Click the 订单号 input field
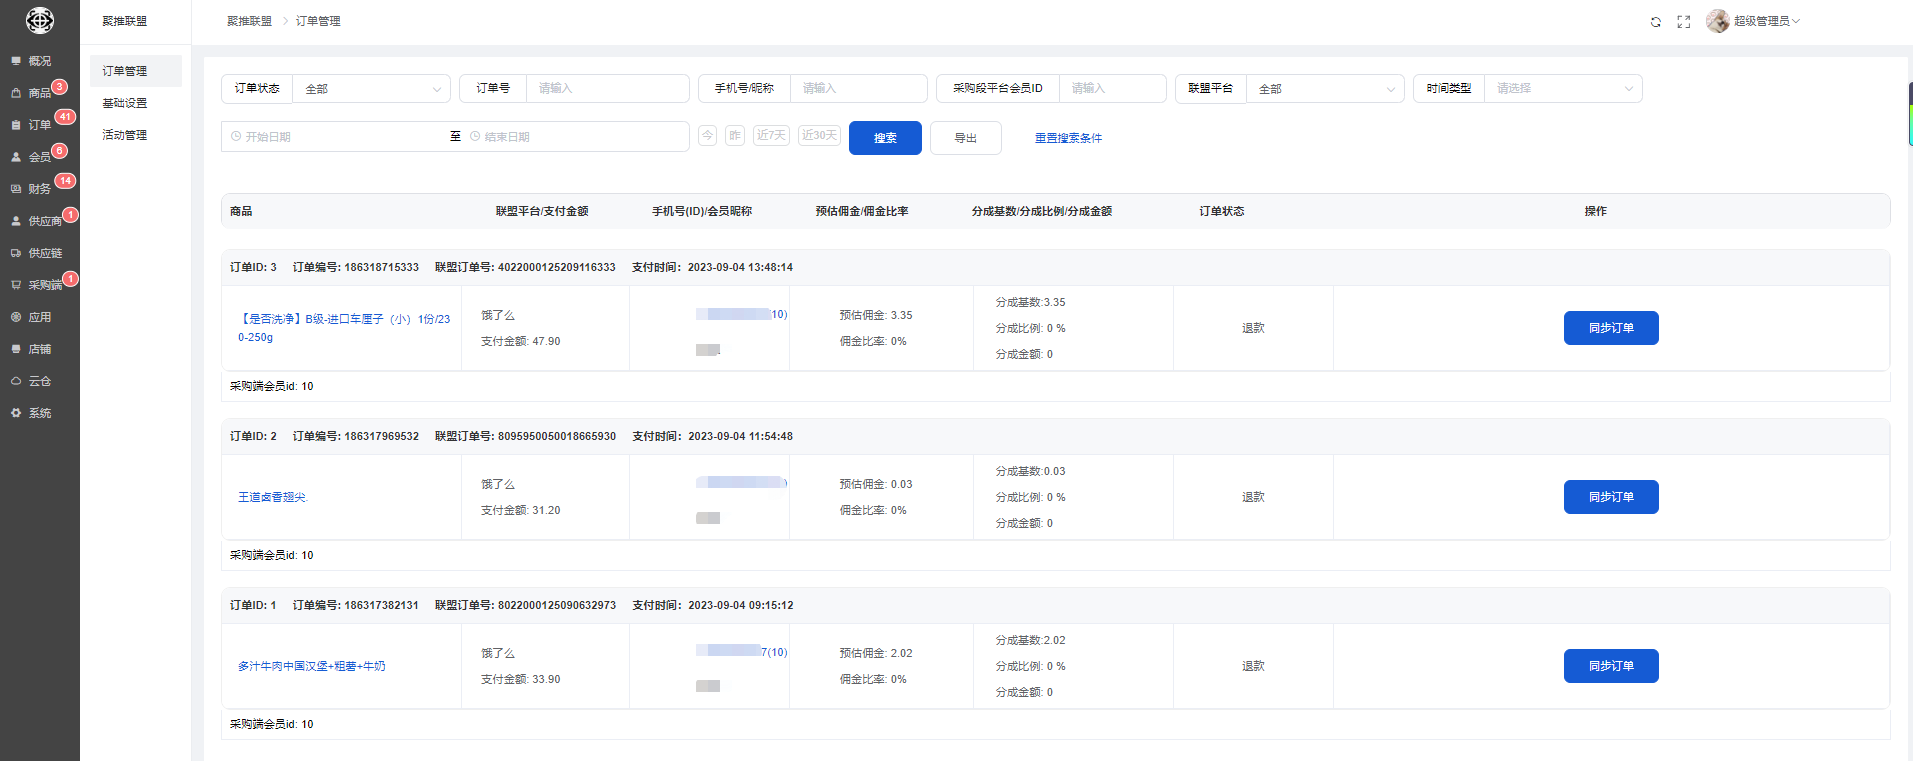This screenshot has height=761, width=1913. tap(606, 89)
